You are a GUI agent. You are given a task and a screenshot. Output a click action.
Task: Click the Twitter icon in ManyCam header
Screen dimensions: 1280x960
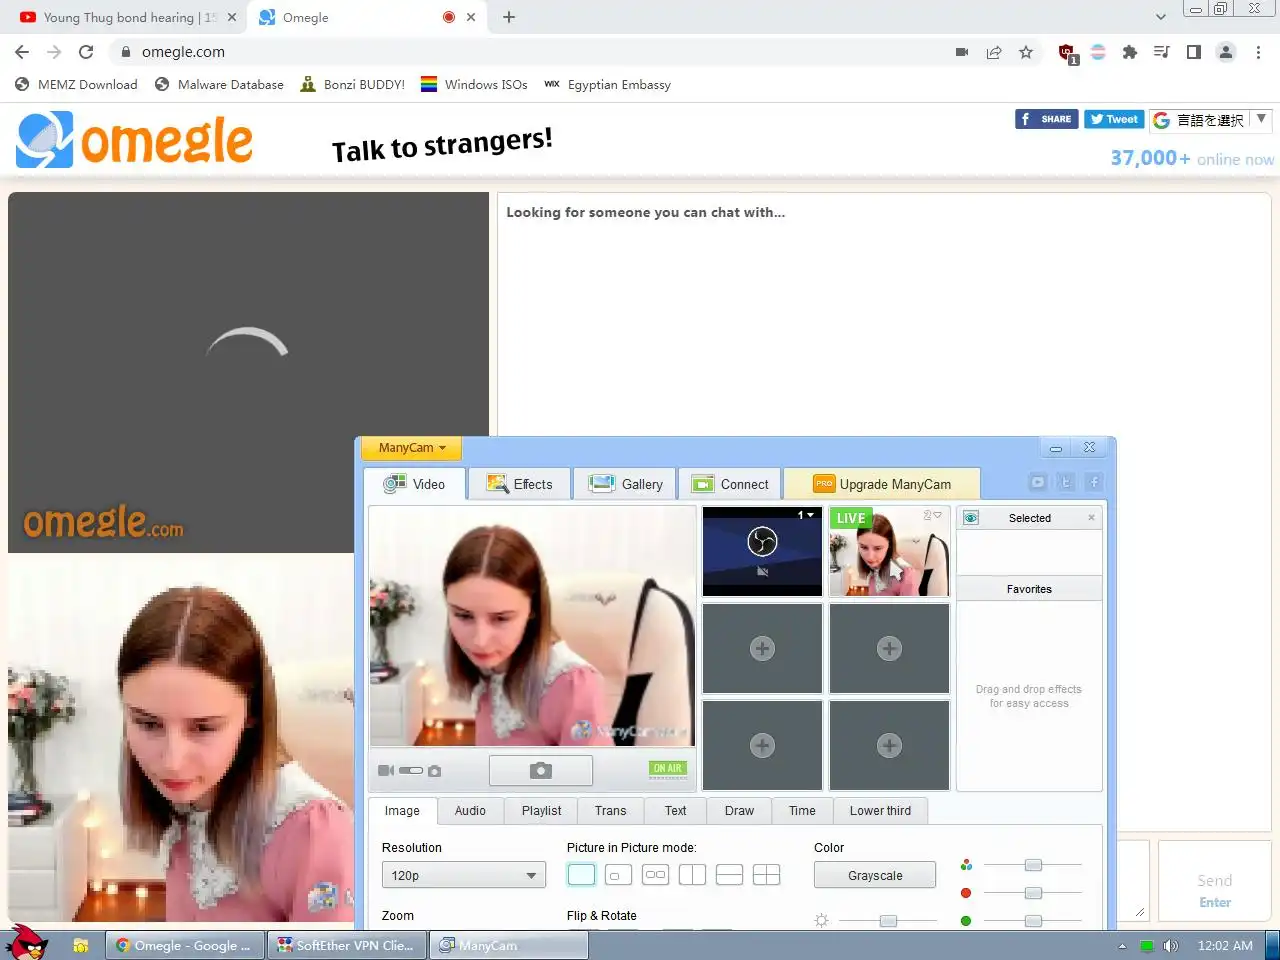(x=1066, y=482)
